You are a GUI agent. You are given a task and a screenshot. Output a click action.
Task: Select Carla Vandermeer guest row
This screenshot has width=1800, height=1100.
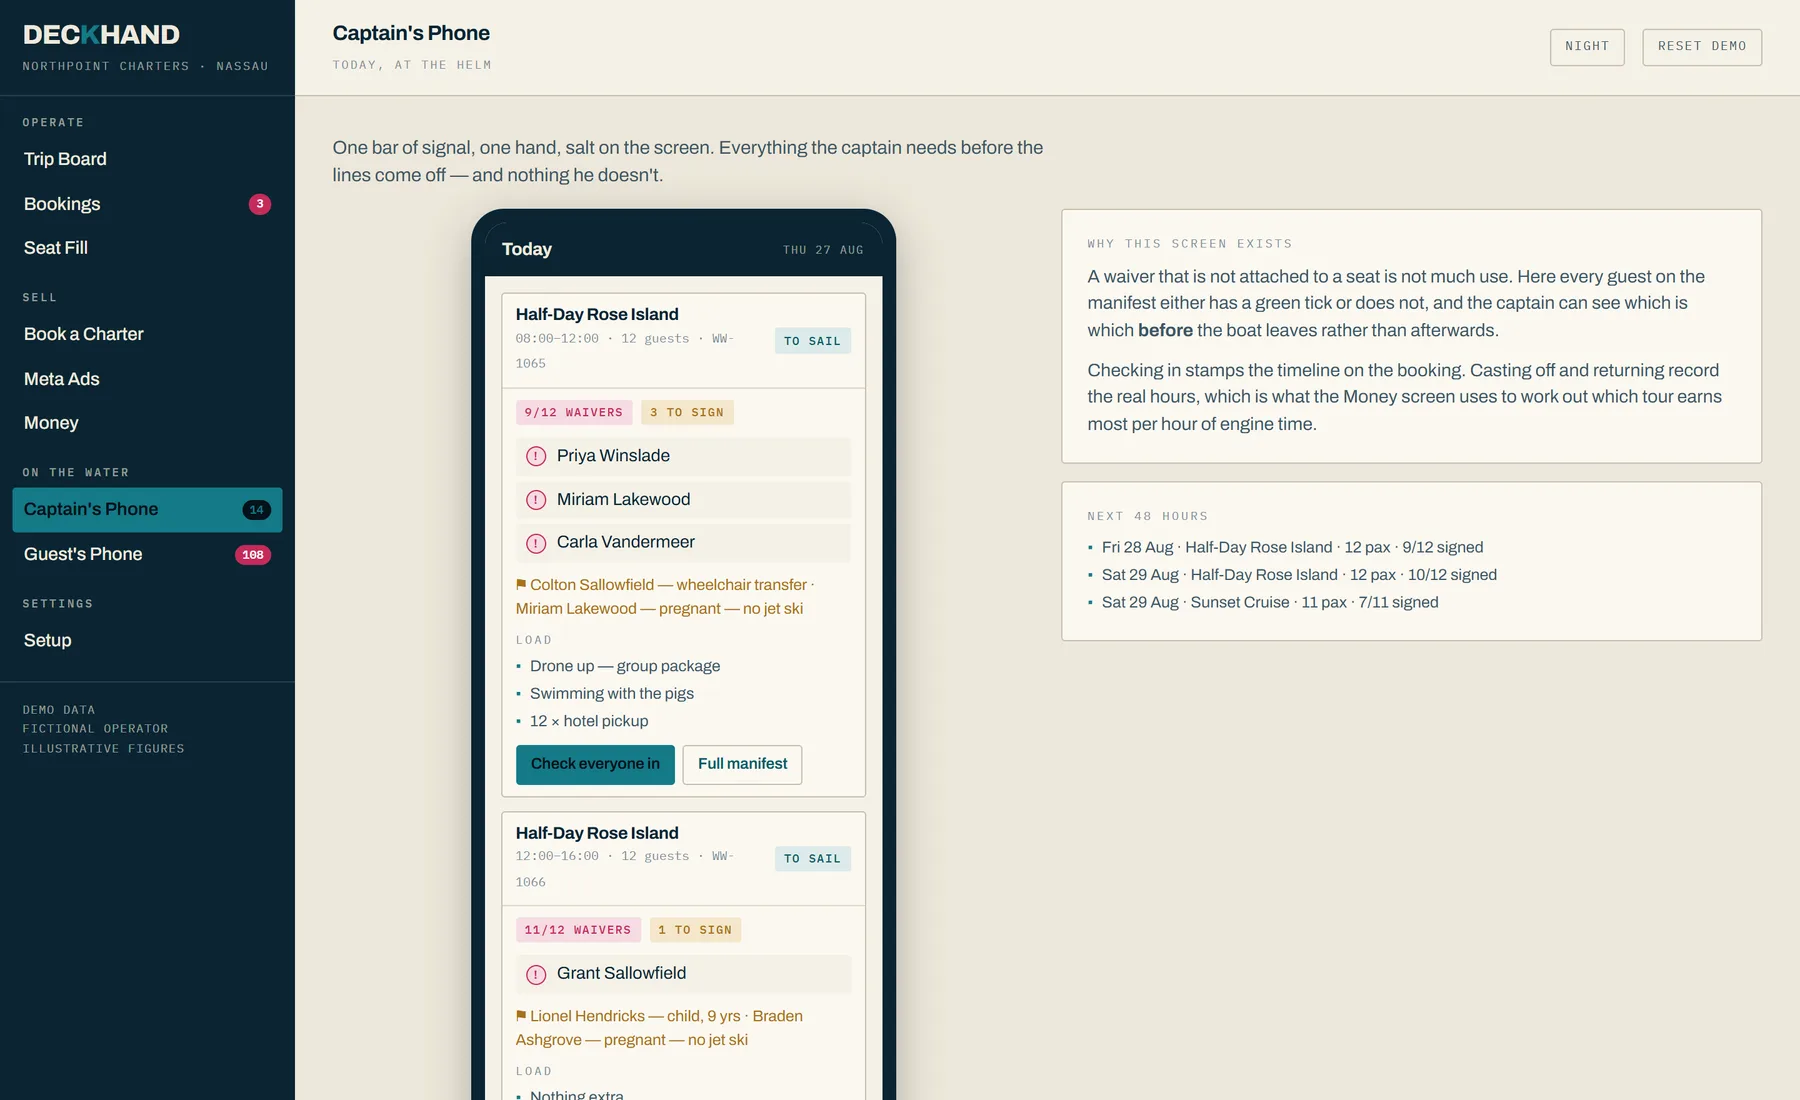tap(683, 543)
